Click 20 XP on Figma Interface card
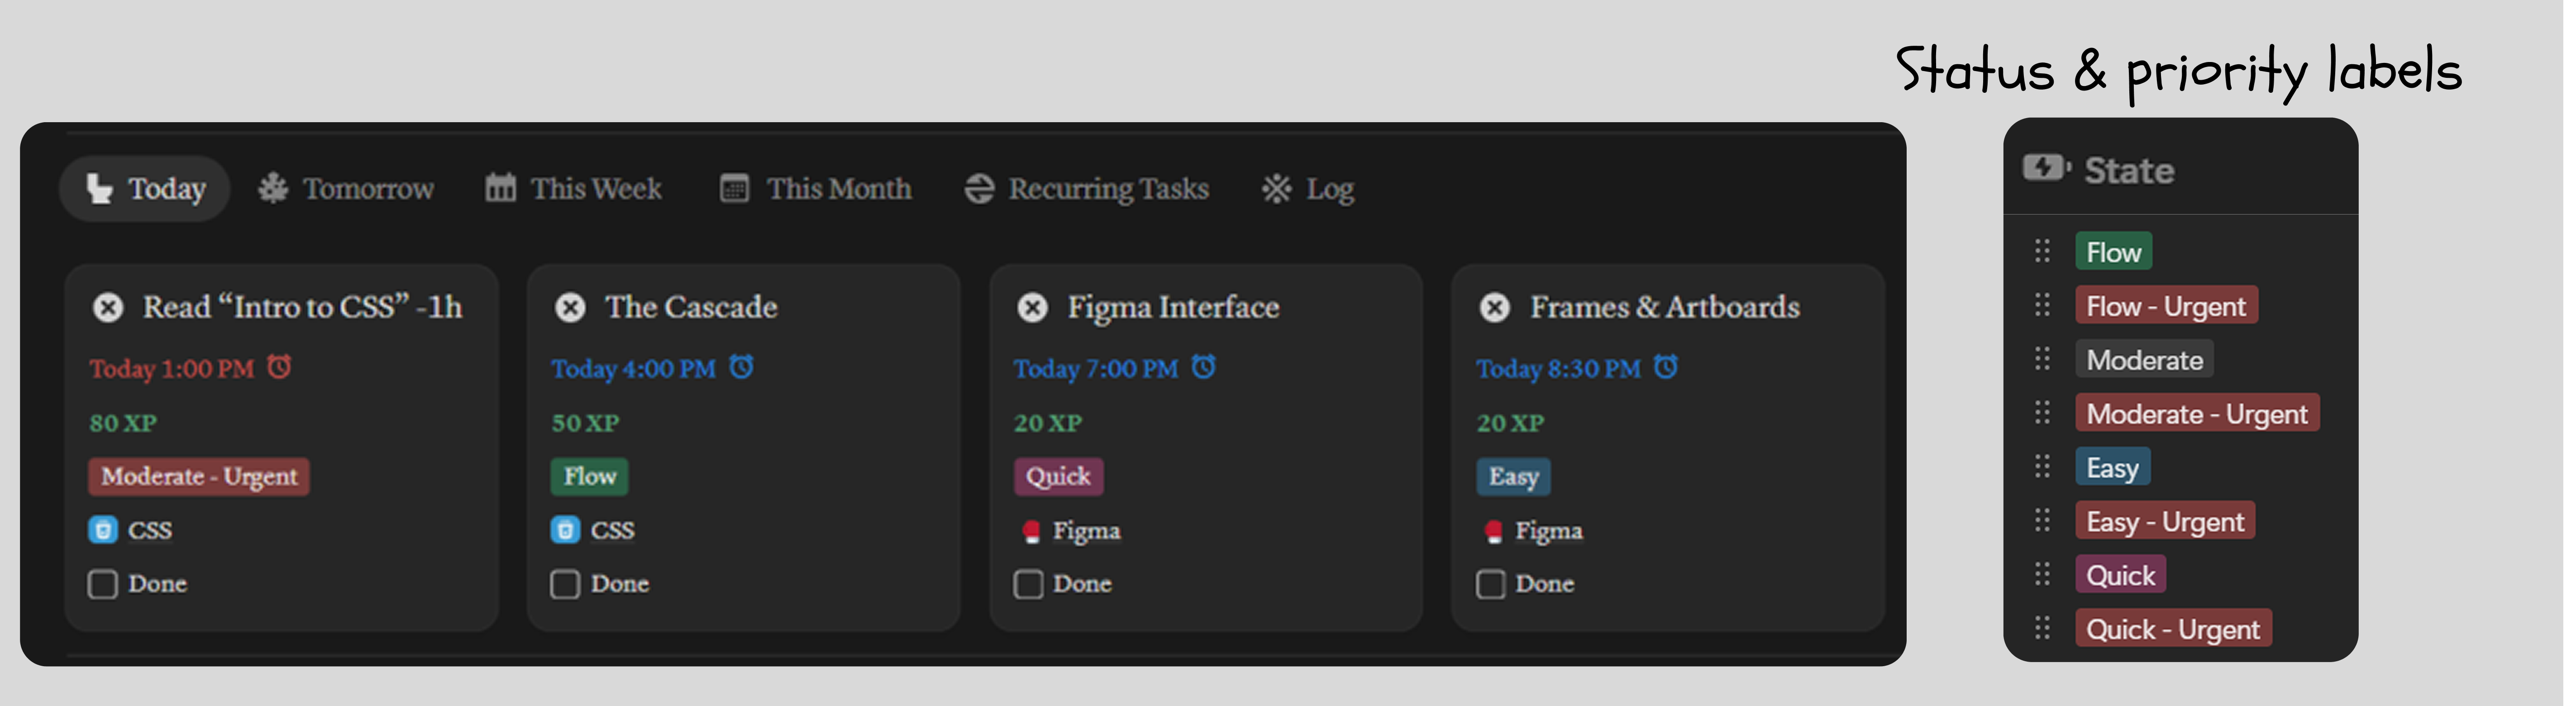This screenshot has height=706, width=2576. tap(1048, 423)
